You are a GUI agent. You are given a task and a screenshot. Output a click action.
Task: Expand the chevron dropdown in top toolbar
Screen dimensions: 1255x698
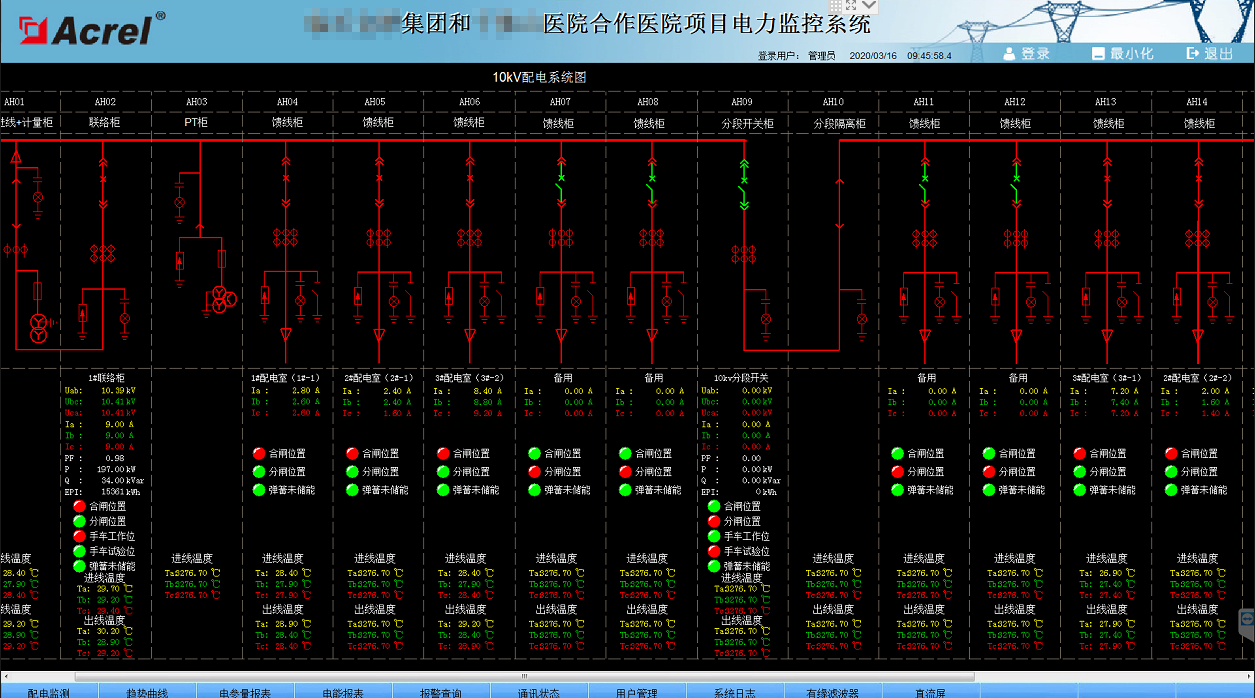[x=868, y=5]
